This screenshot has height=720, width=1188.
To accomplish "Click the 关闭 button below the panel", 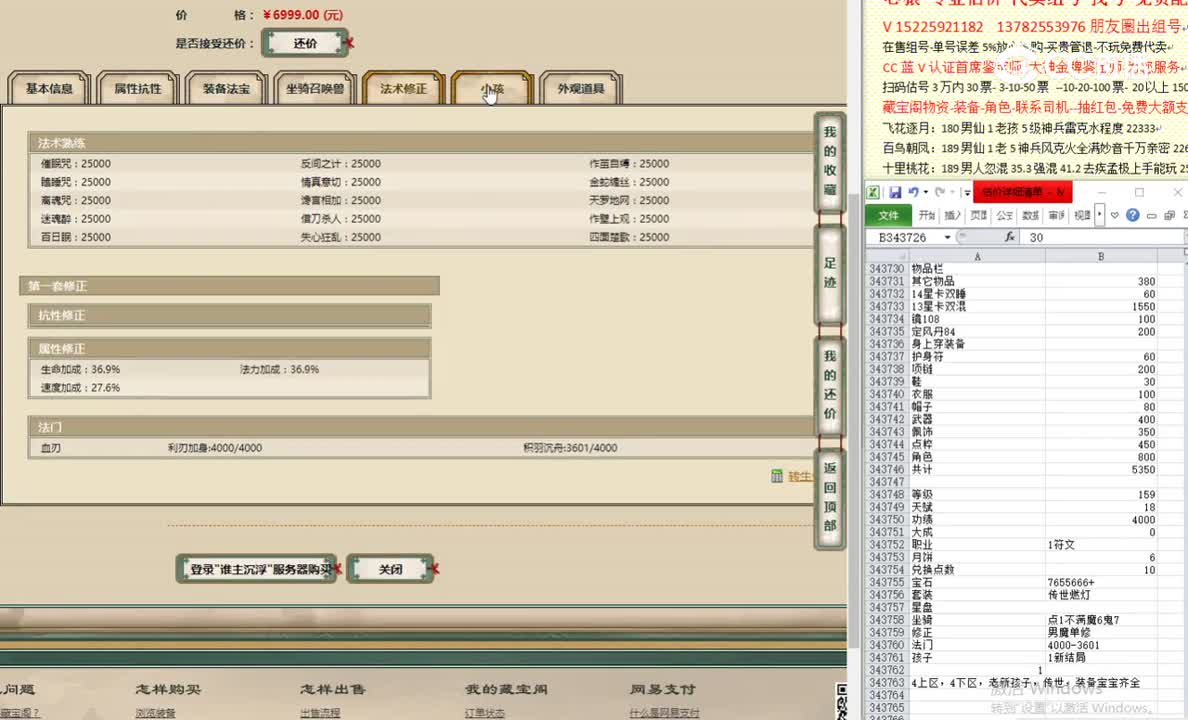I will point(390,567).
